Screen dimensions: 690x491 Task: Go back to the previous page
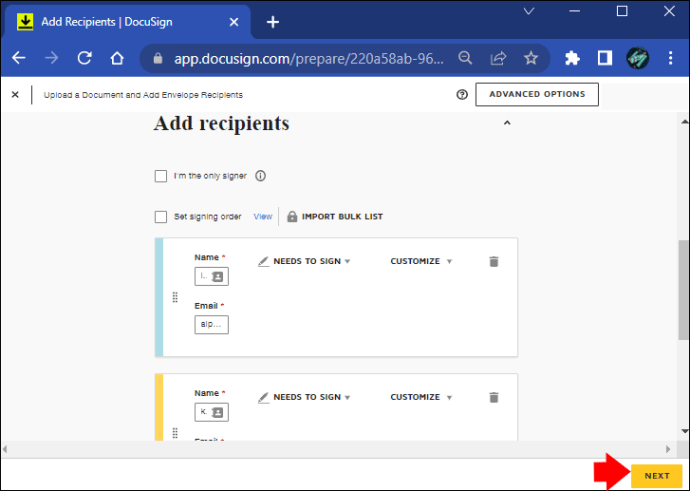[19, 58]
